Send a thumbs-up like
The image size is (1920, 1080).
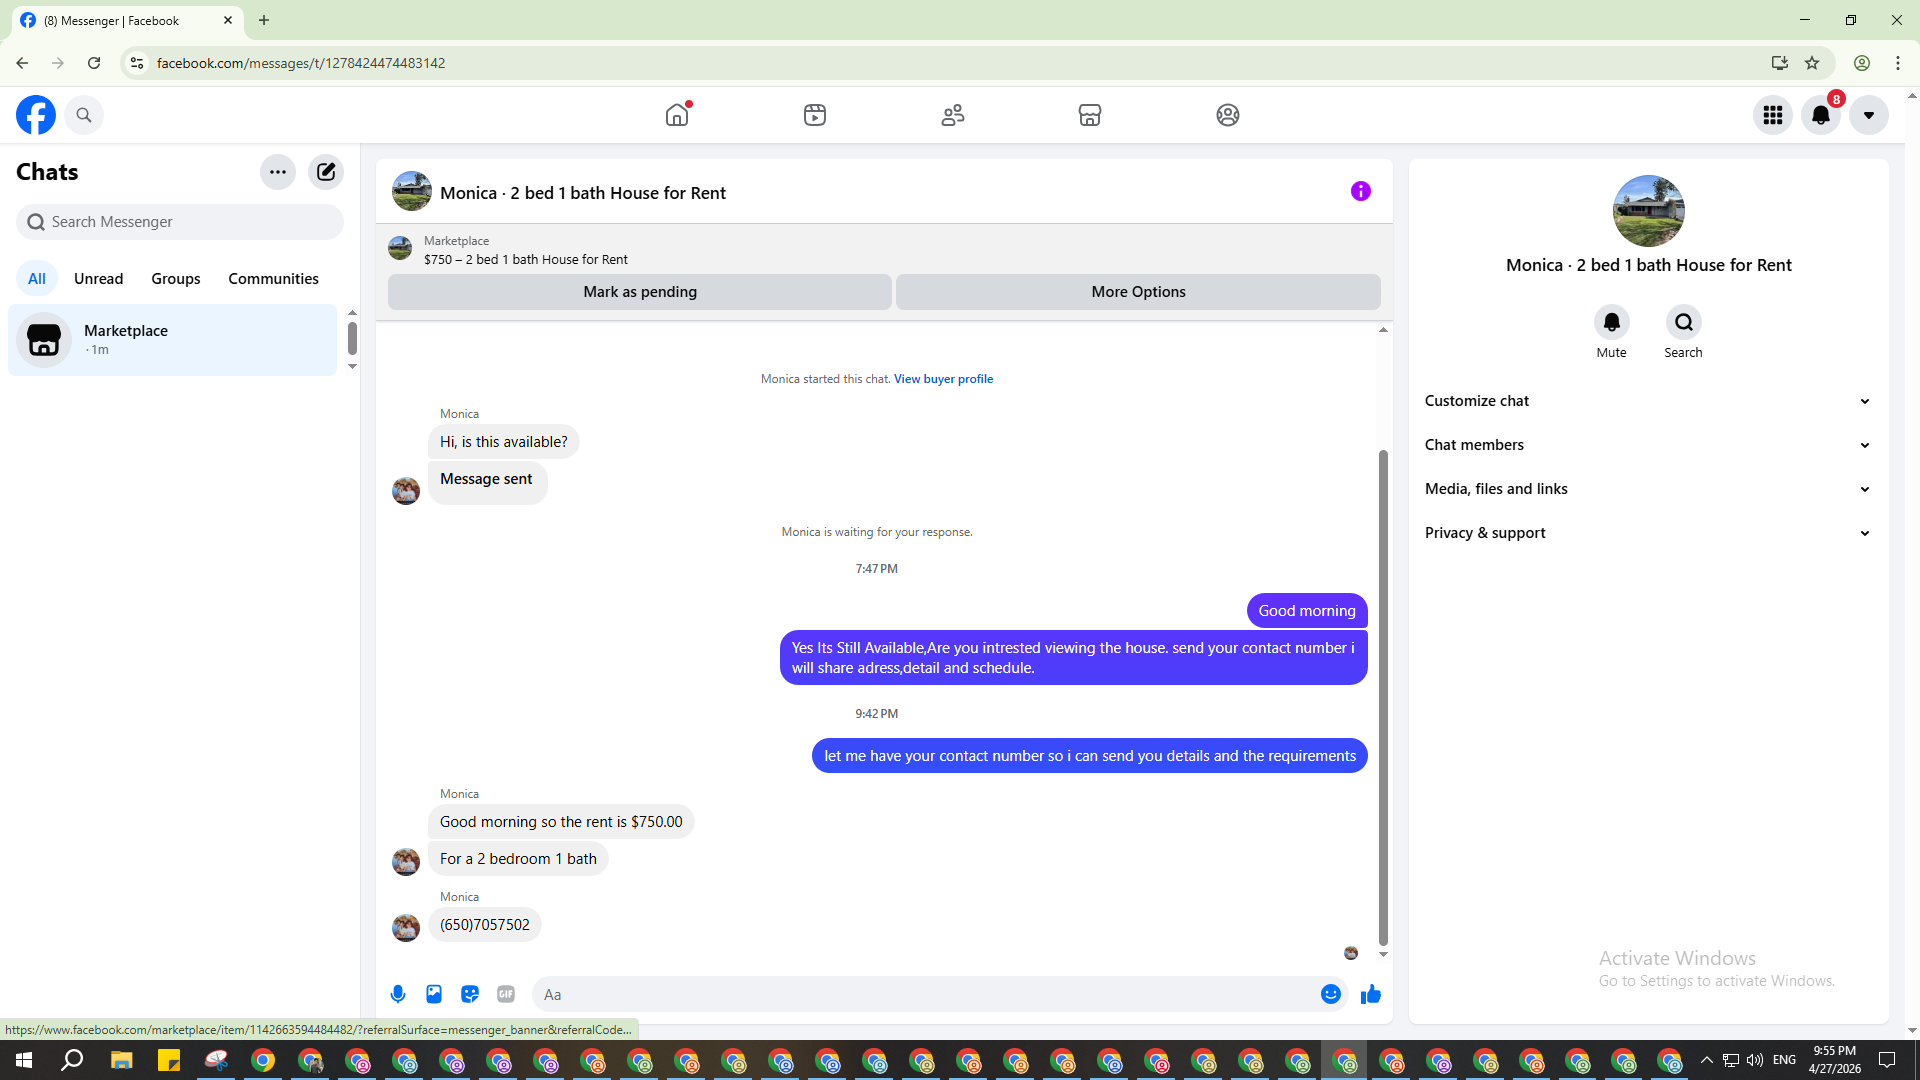(x=1371, y=994)
